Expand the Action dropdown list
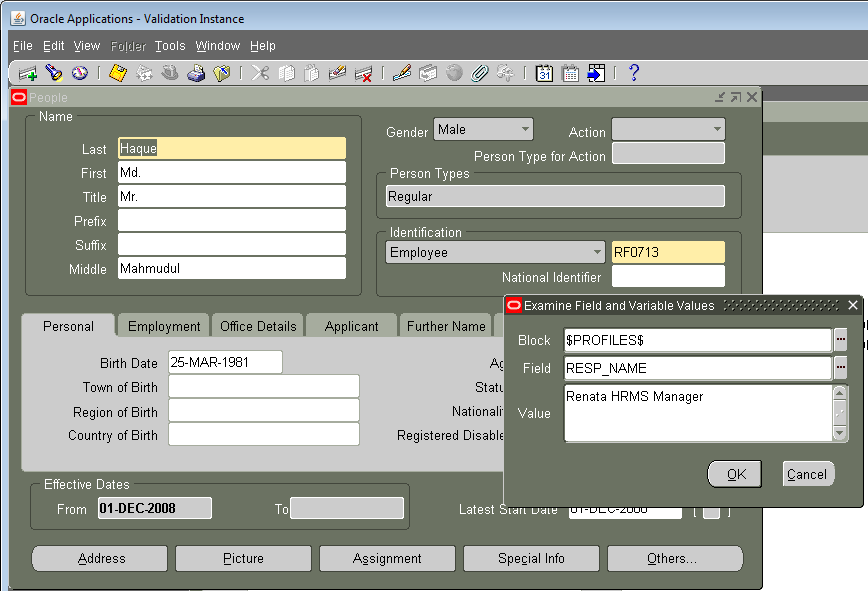868x591 pixels. click(x=718, y=131)
